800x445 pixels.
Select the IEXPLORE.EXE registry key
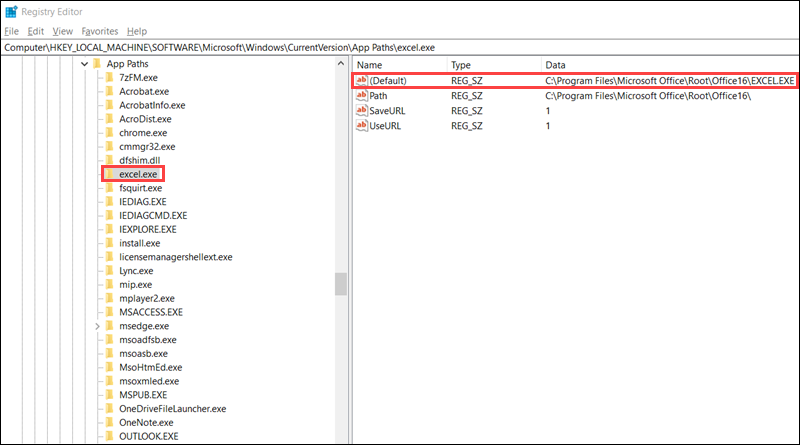147,229
